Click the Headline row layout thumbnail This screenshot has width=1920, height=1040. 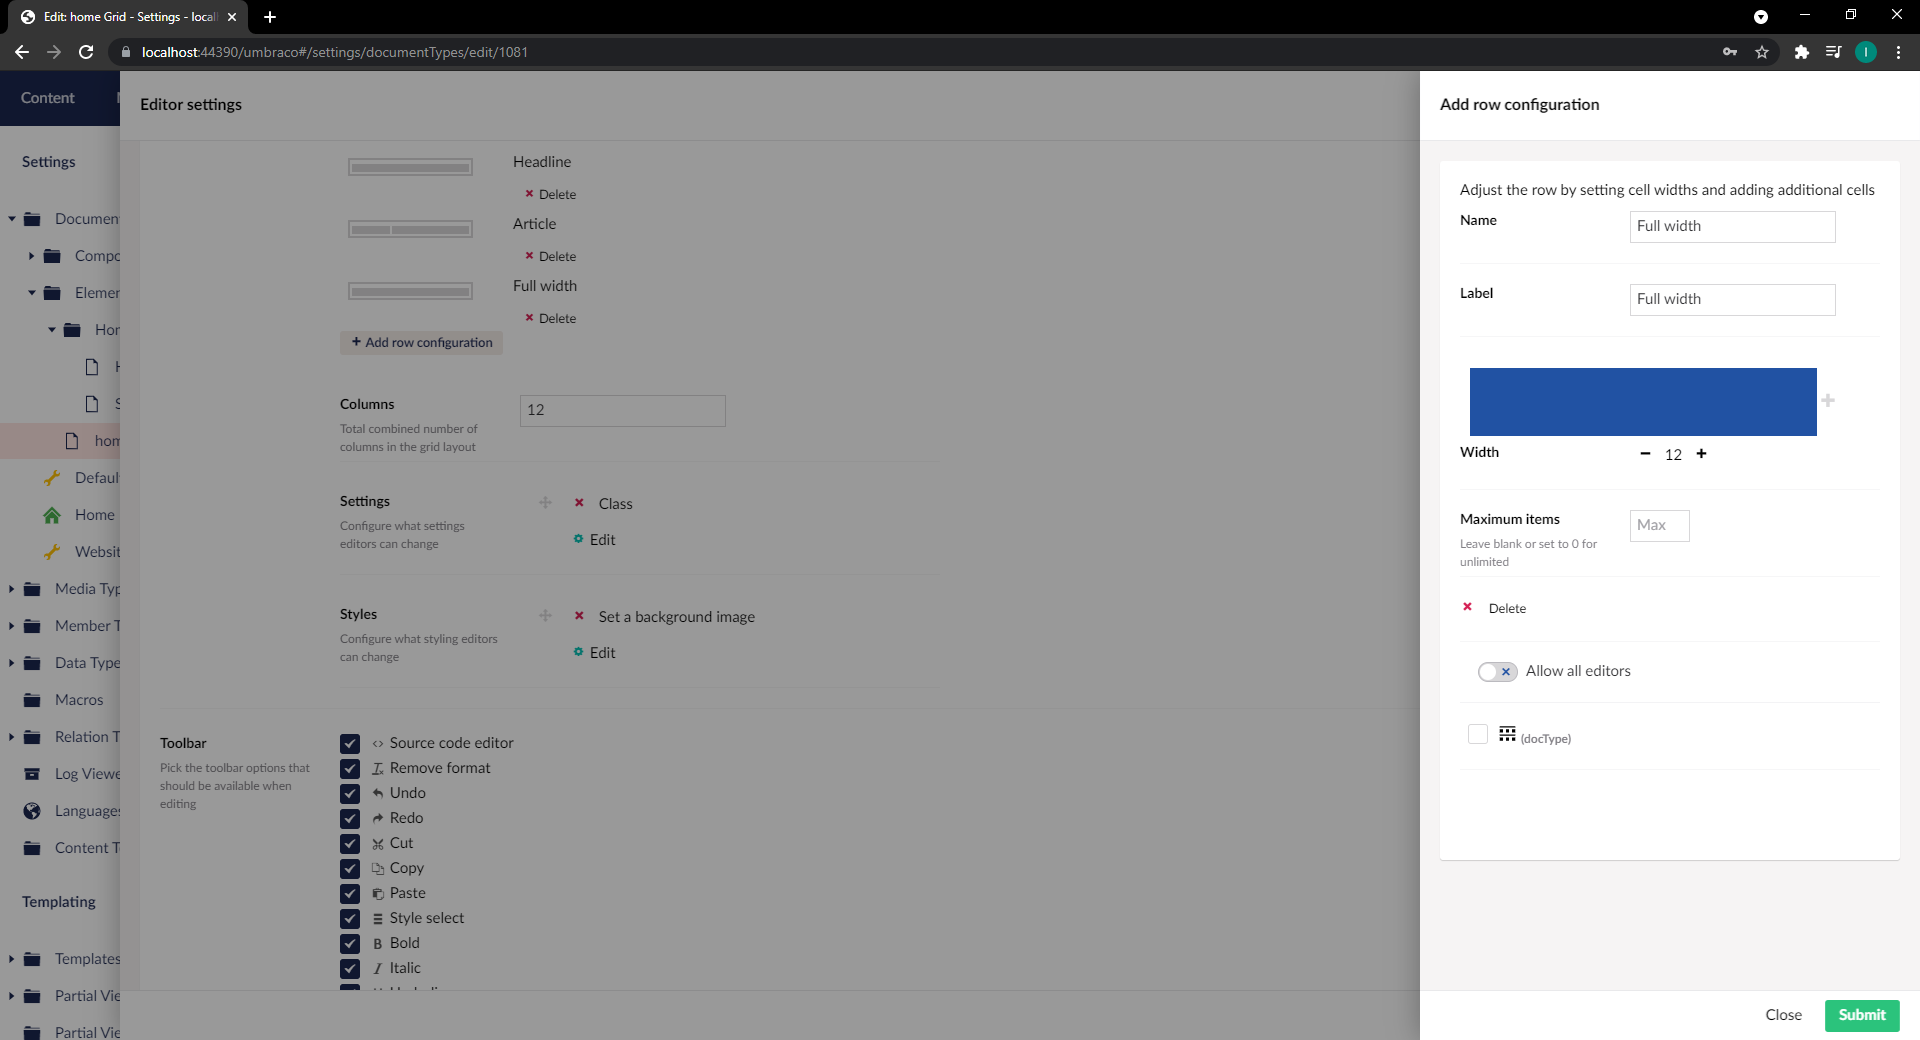pyautogui.click(x=410, y=168)
